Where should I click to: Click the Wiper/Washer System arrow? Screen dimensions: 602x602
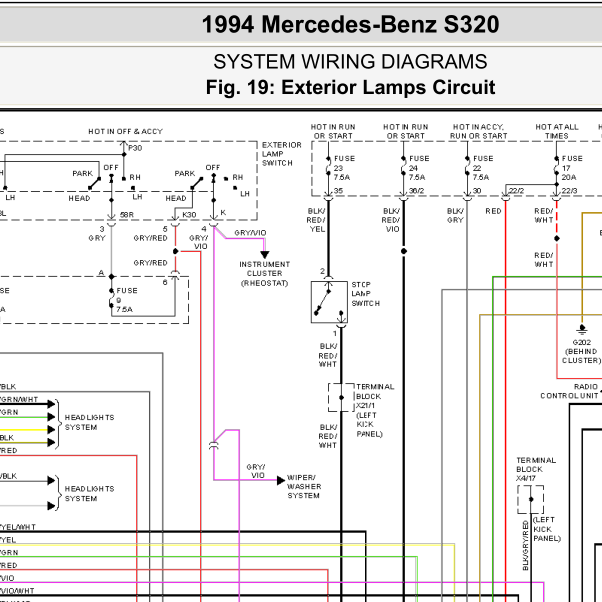click(281, 480)
